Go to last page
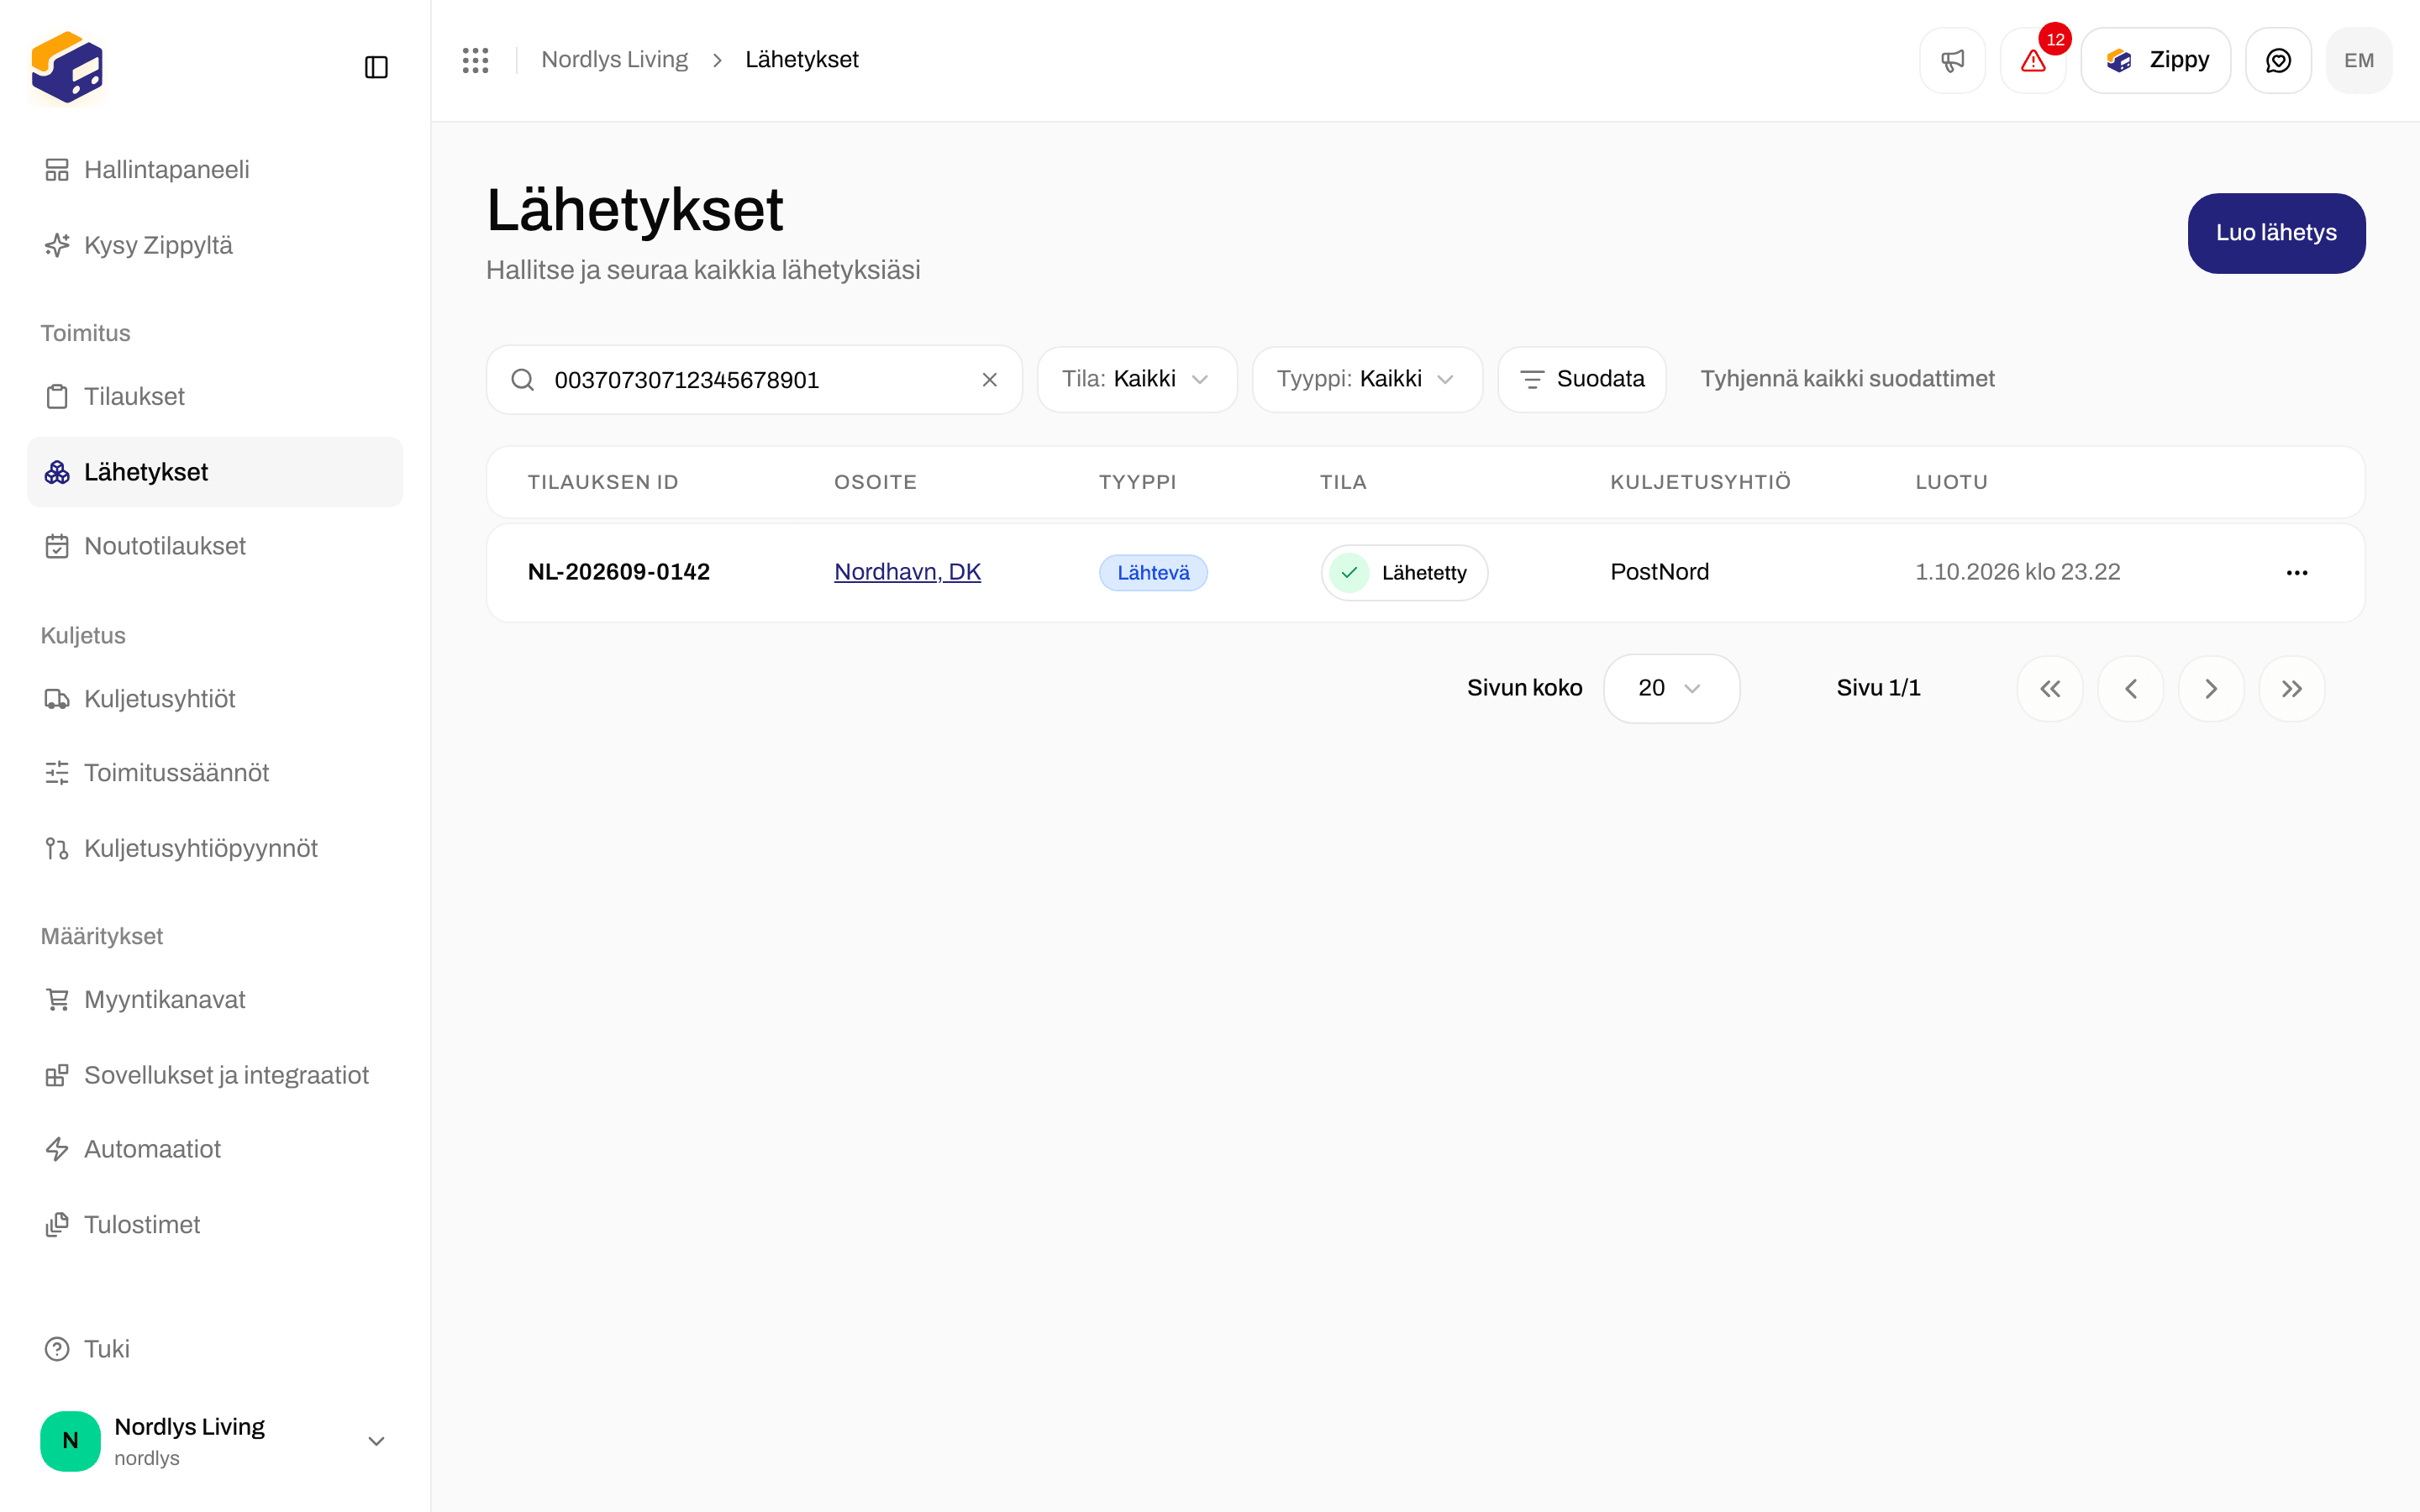 click(2292, 689)
